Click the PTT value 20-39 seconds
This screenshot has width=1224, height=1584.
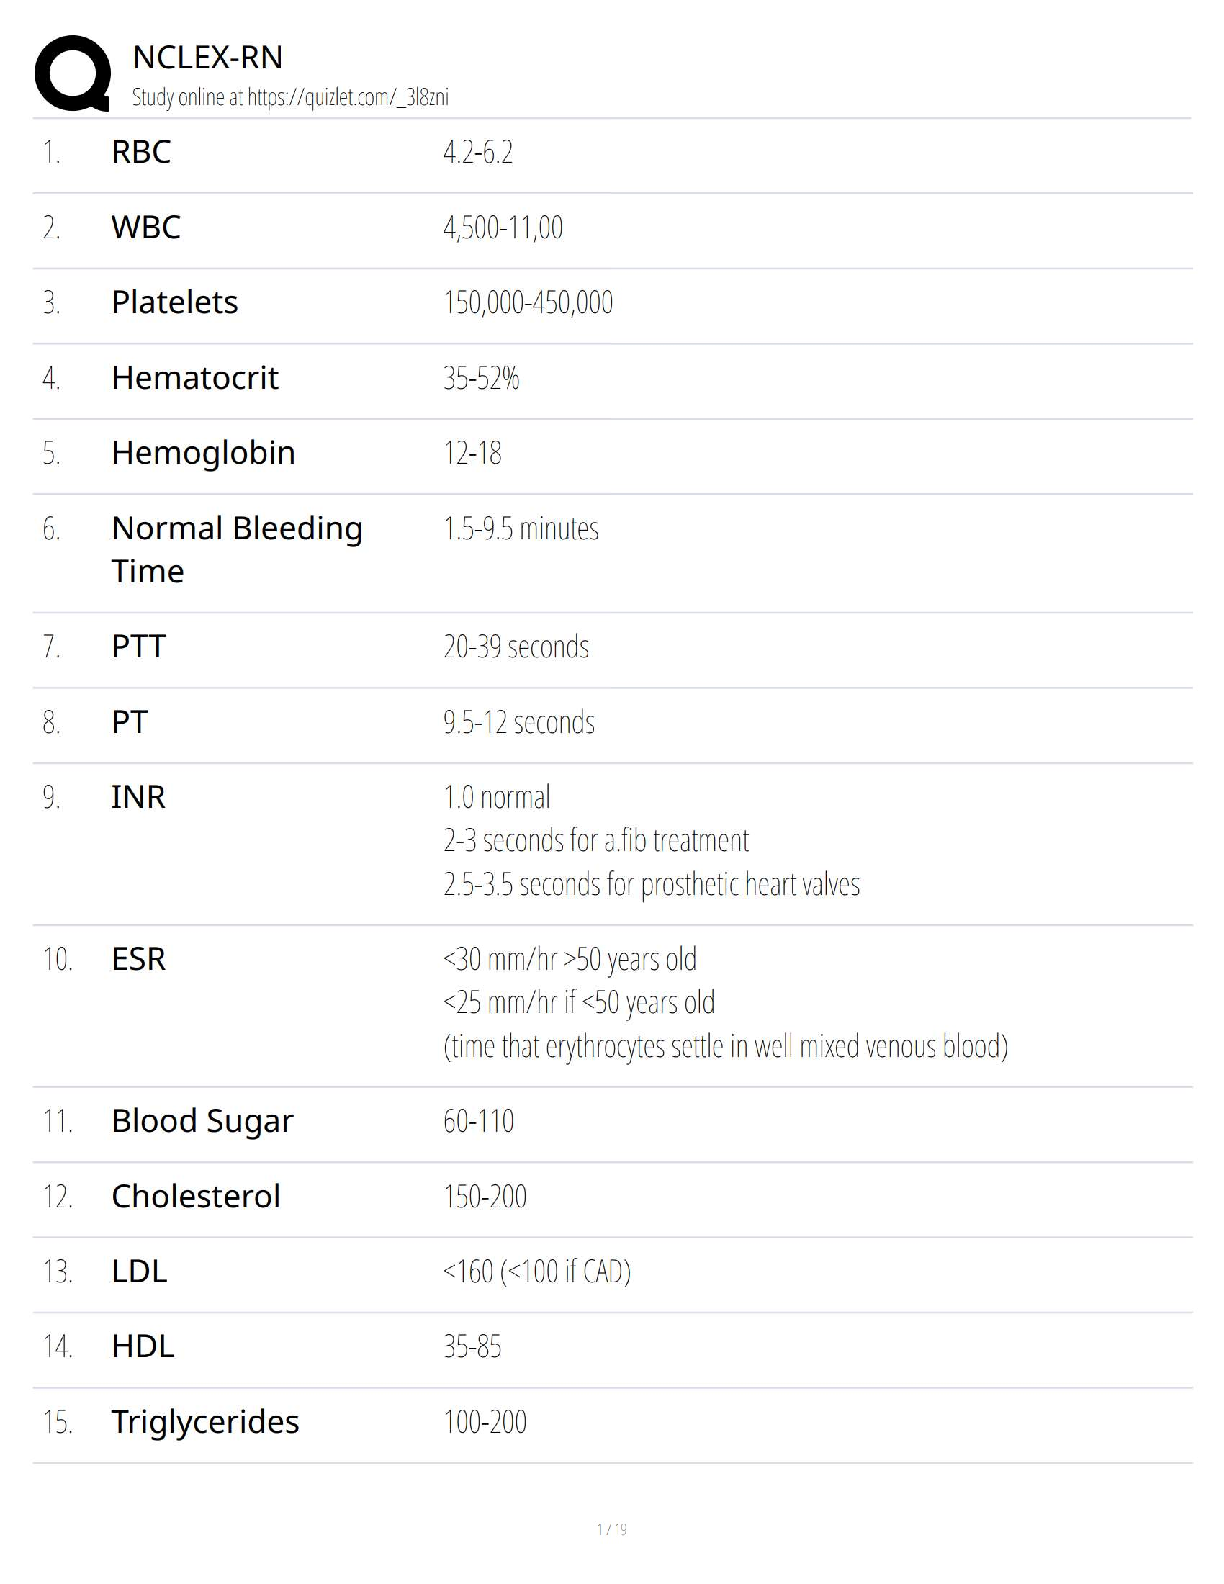[515, 647]
